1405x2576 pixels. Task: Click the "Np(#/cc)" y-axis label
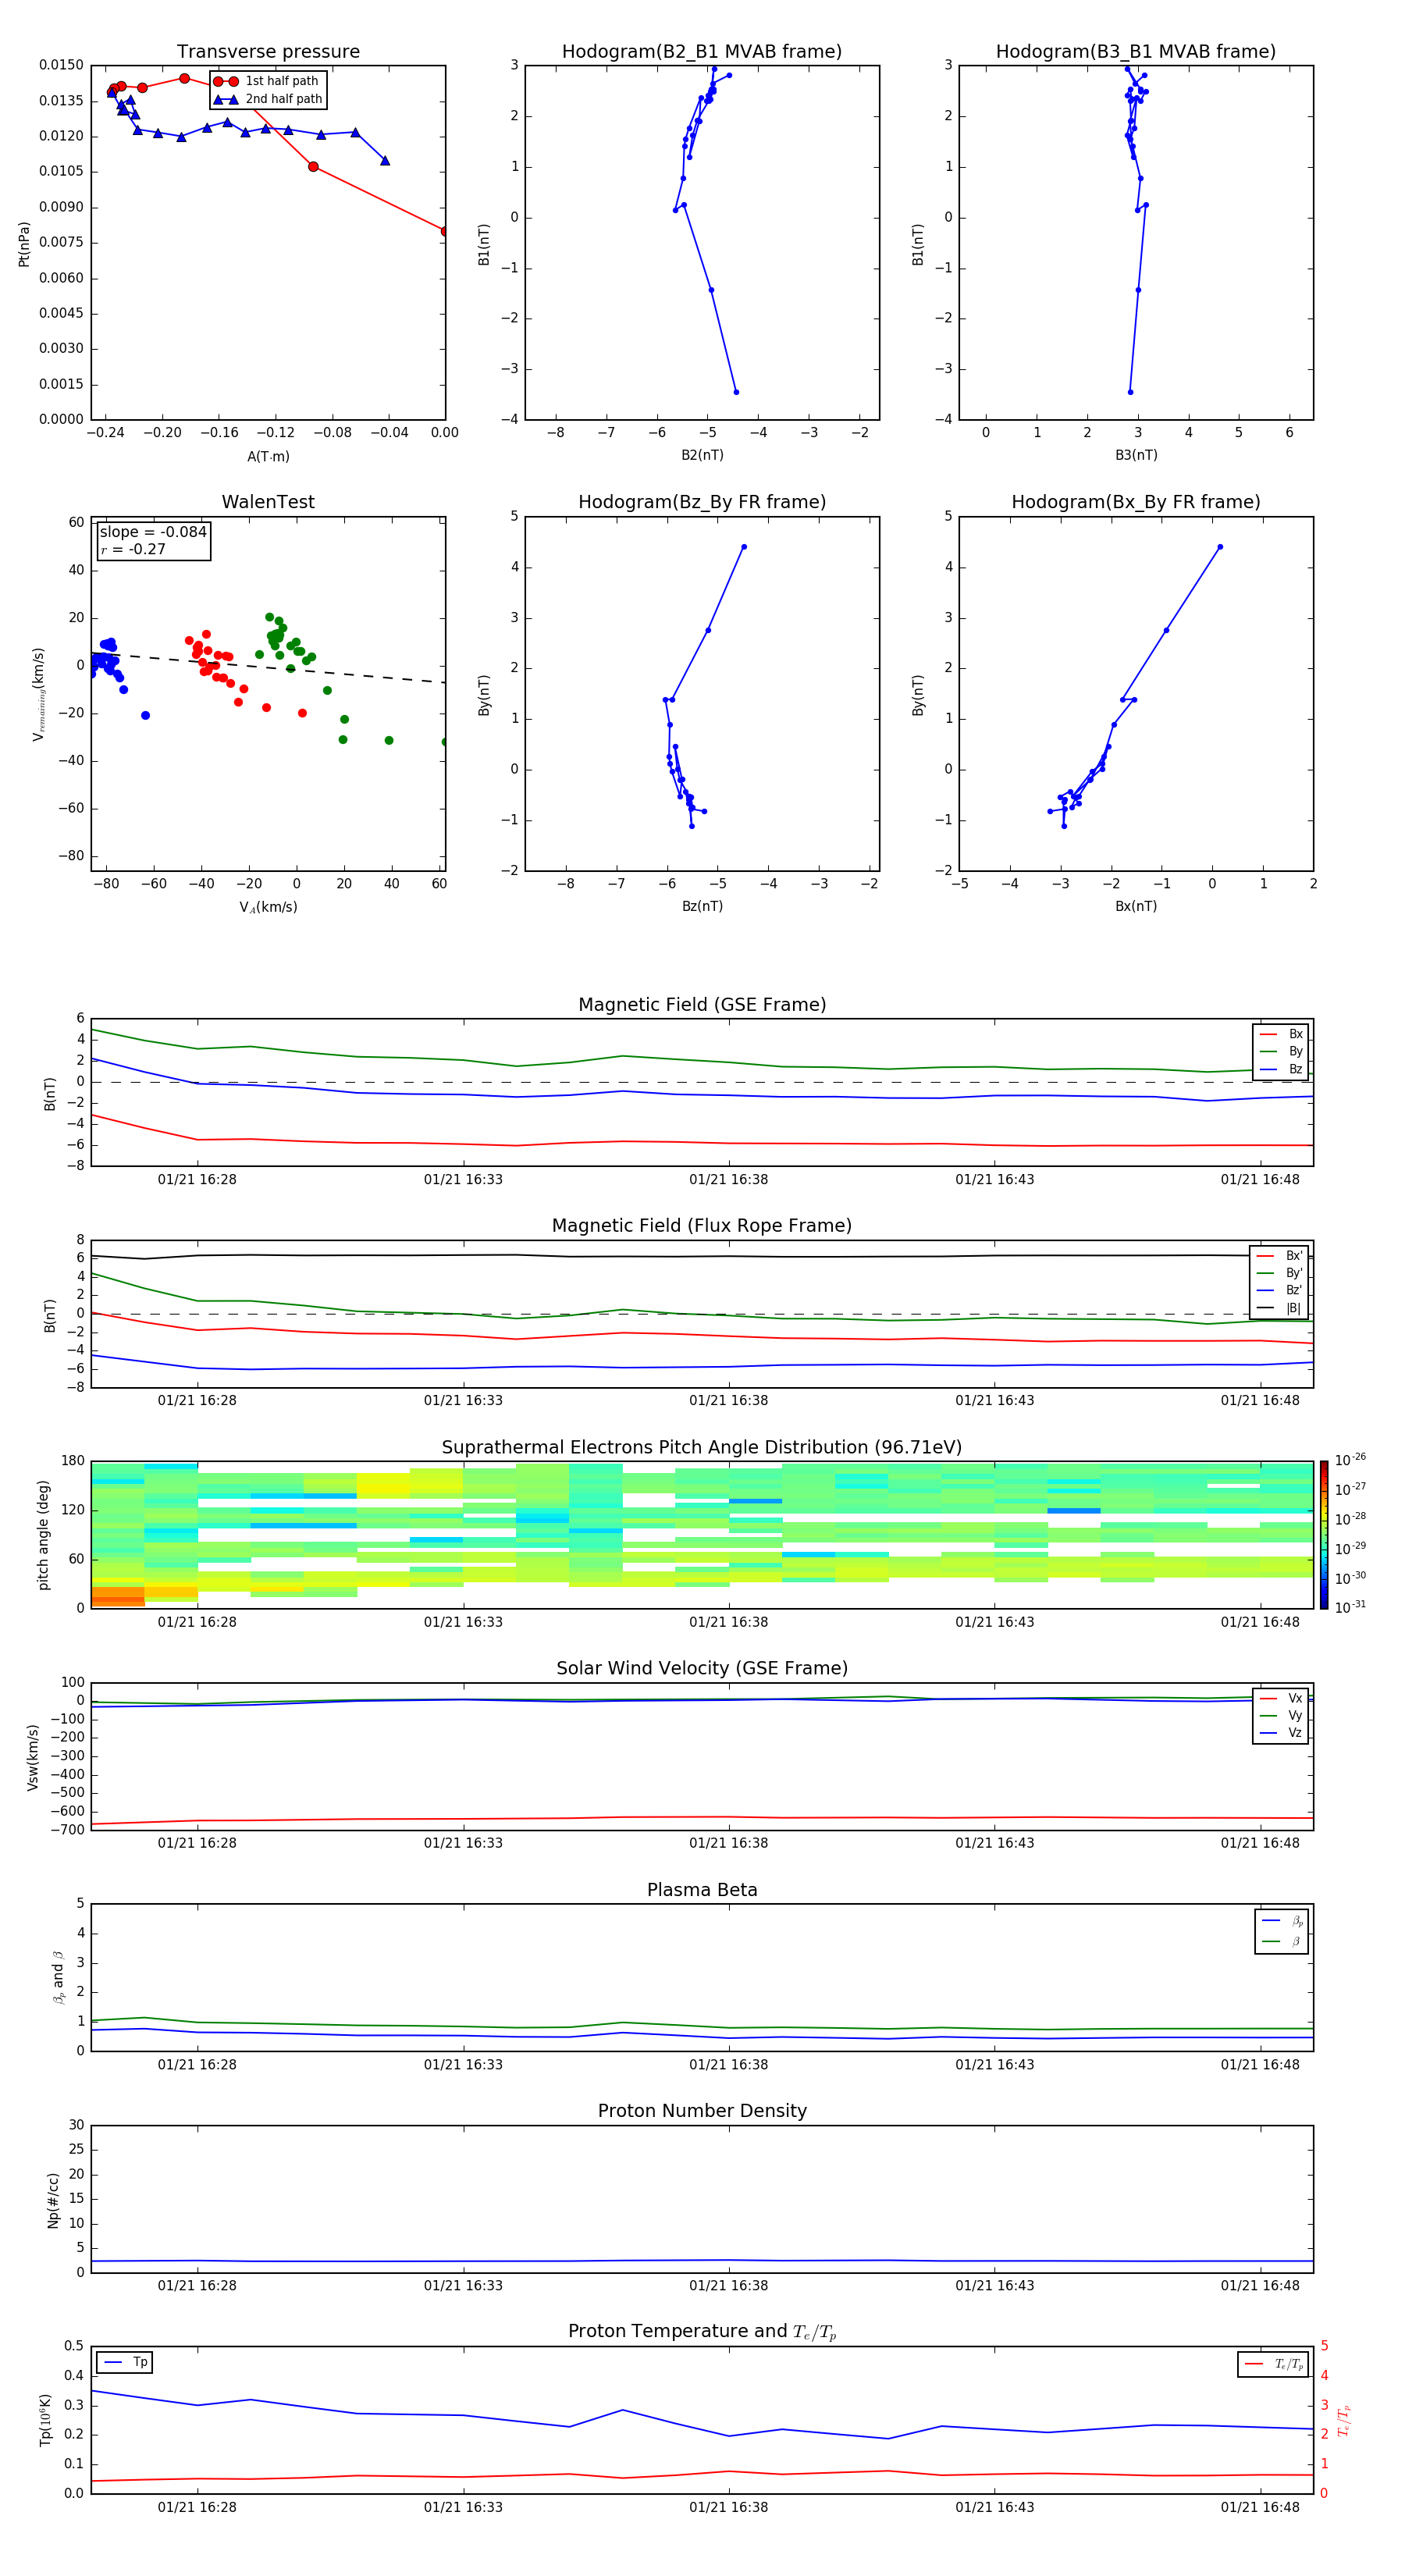coord(53,2200)
